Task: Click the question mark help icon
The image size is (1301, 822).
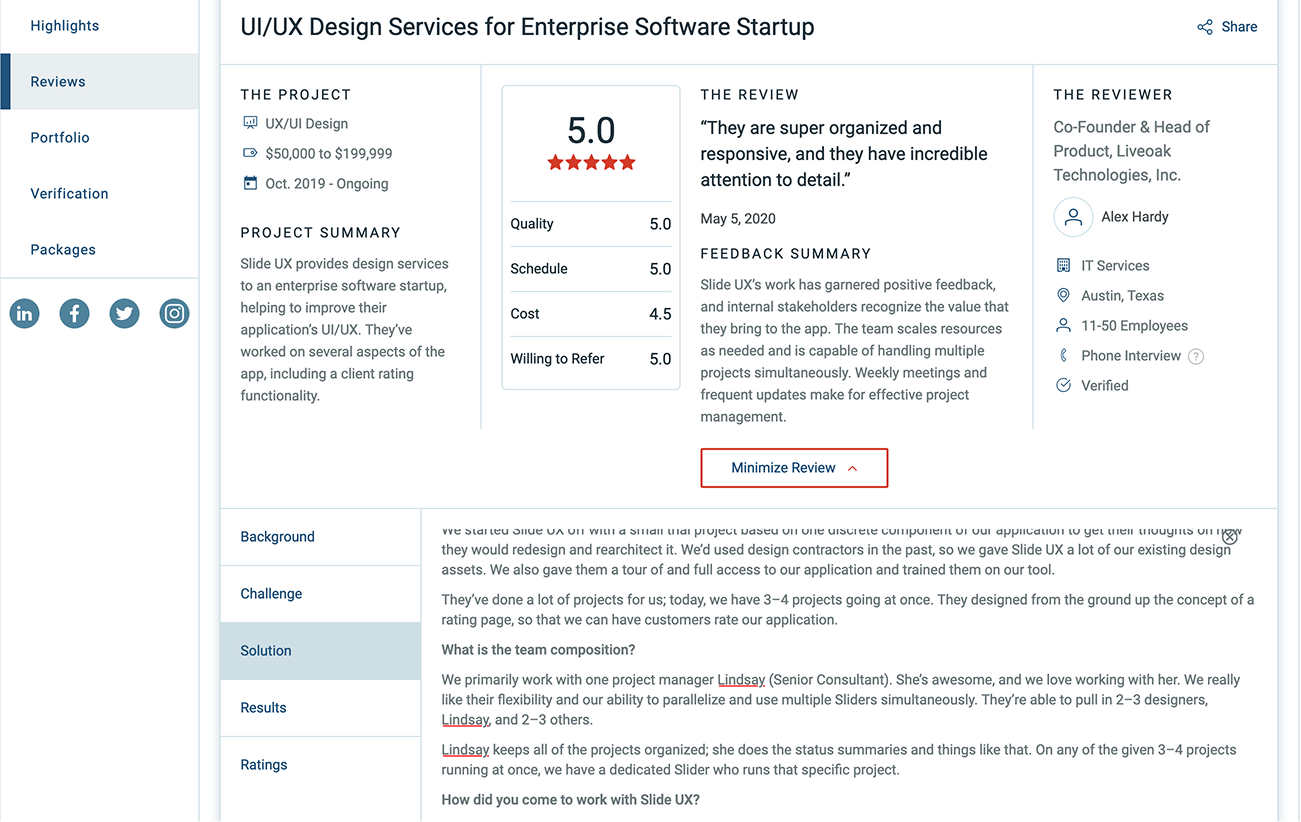Action: pyautogui.click(x=1196, y=356)
